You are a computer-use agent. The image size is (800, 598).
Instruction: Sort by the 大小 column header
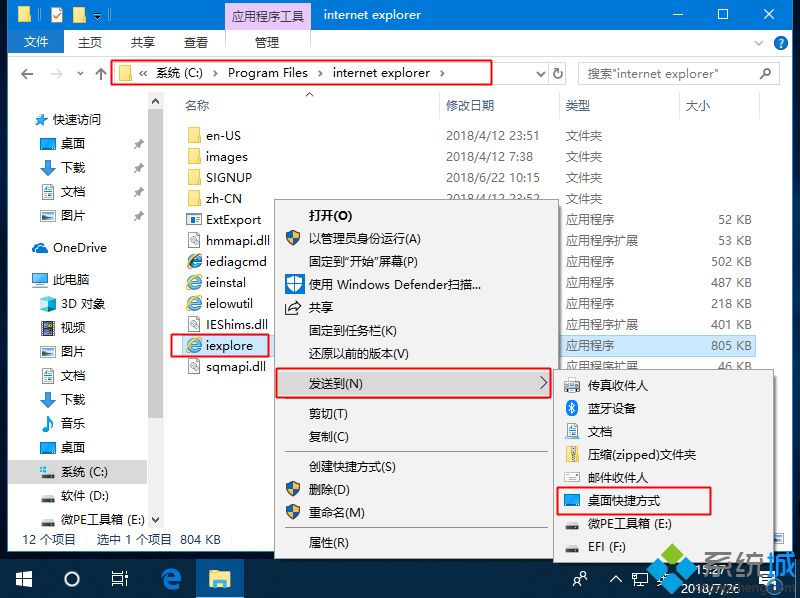[697, 105]
